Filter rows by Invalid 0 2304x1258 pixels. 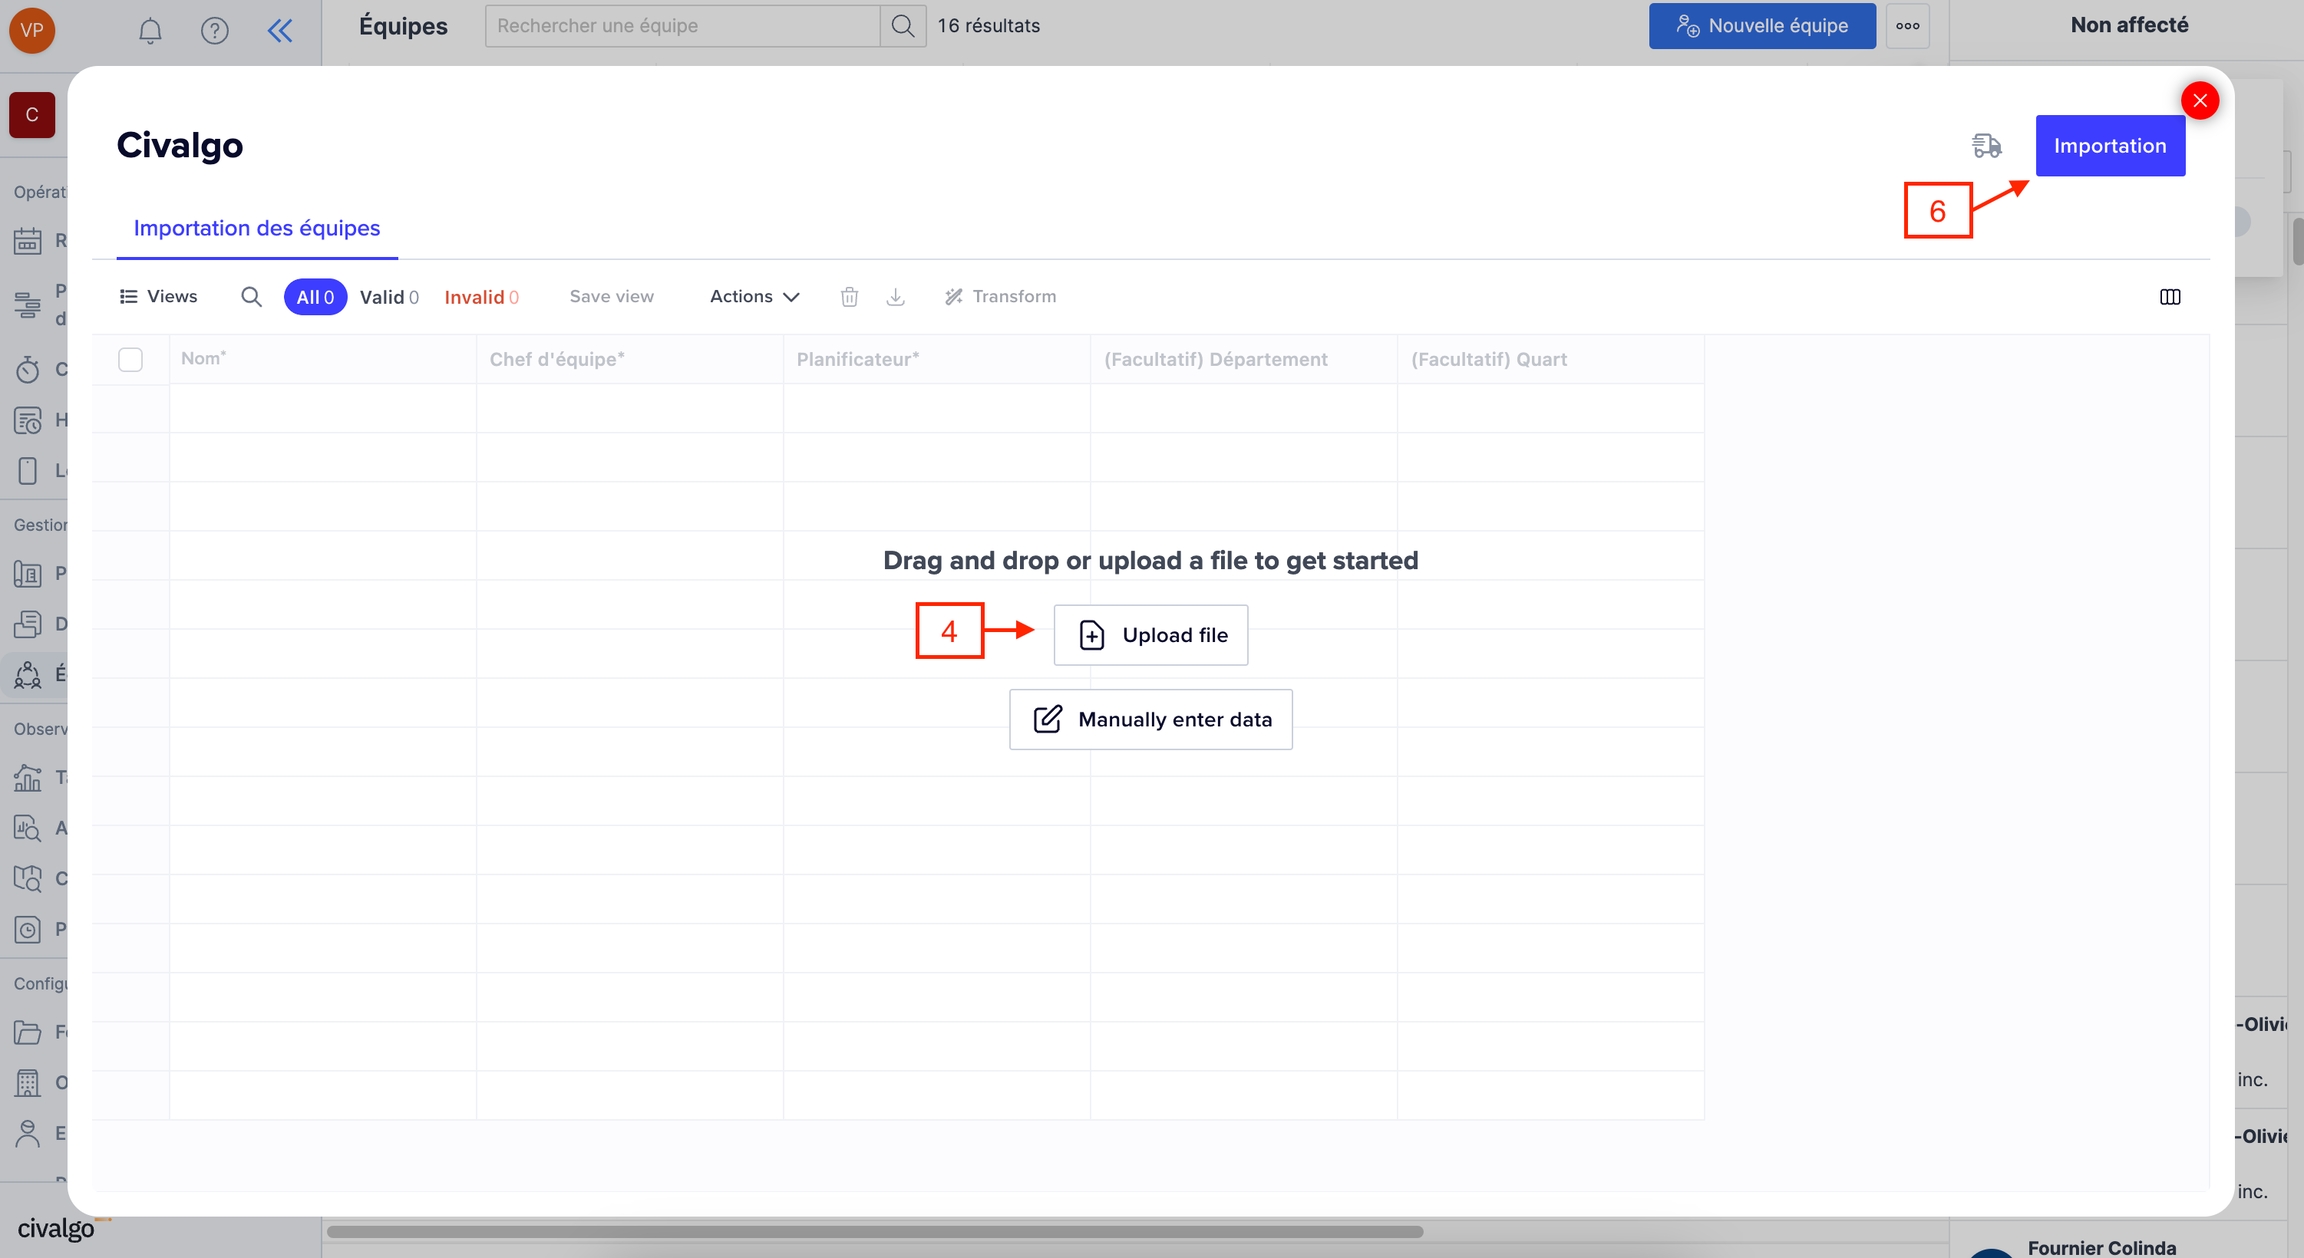pyautogui.click(x=481, y=297)
